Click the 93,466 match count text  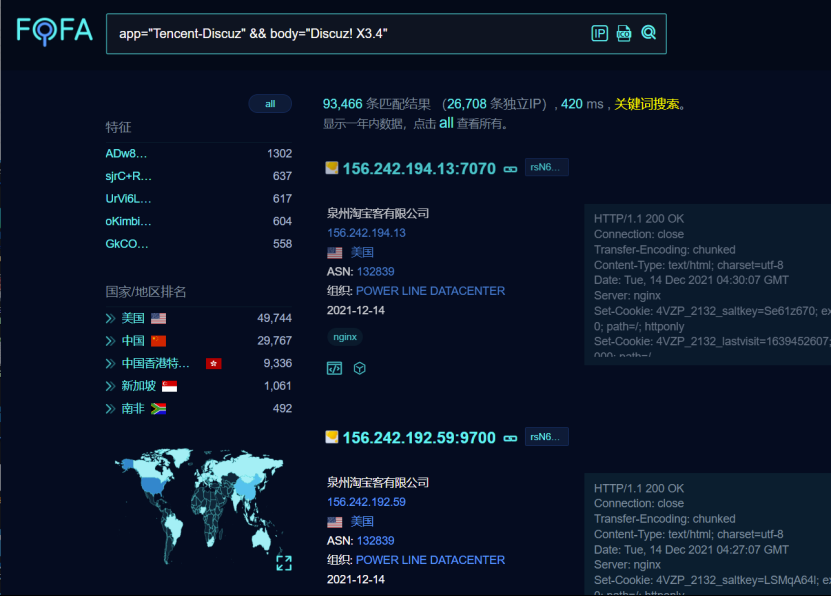342,104
